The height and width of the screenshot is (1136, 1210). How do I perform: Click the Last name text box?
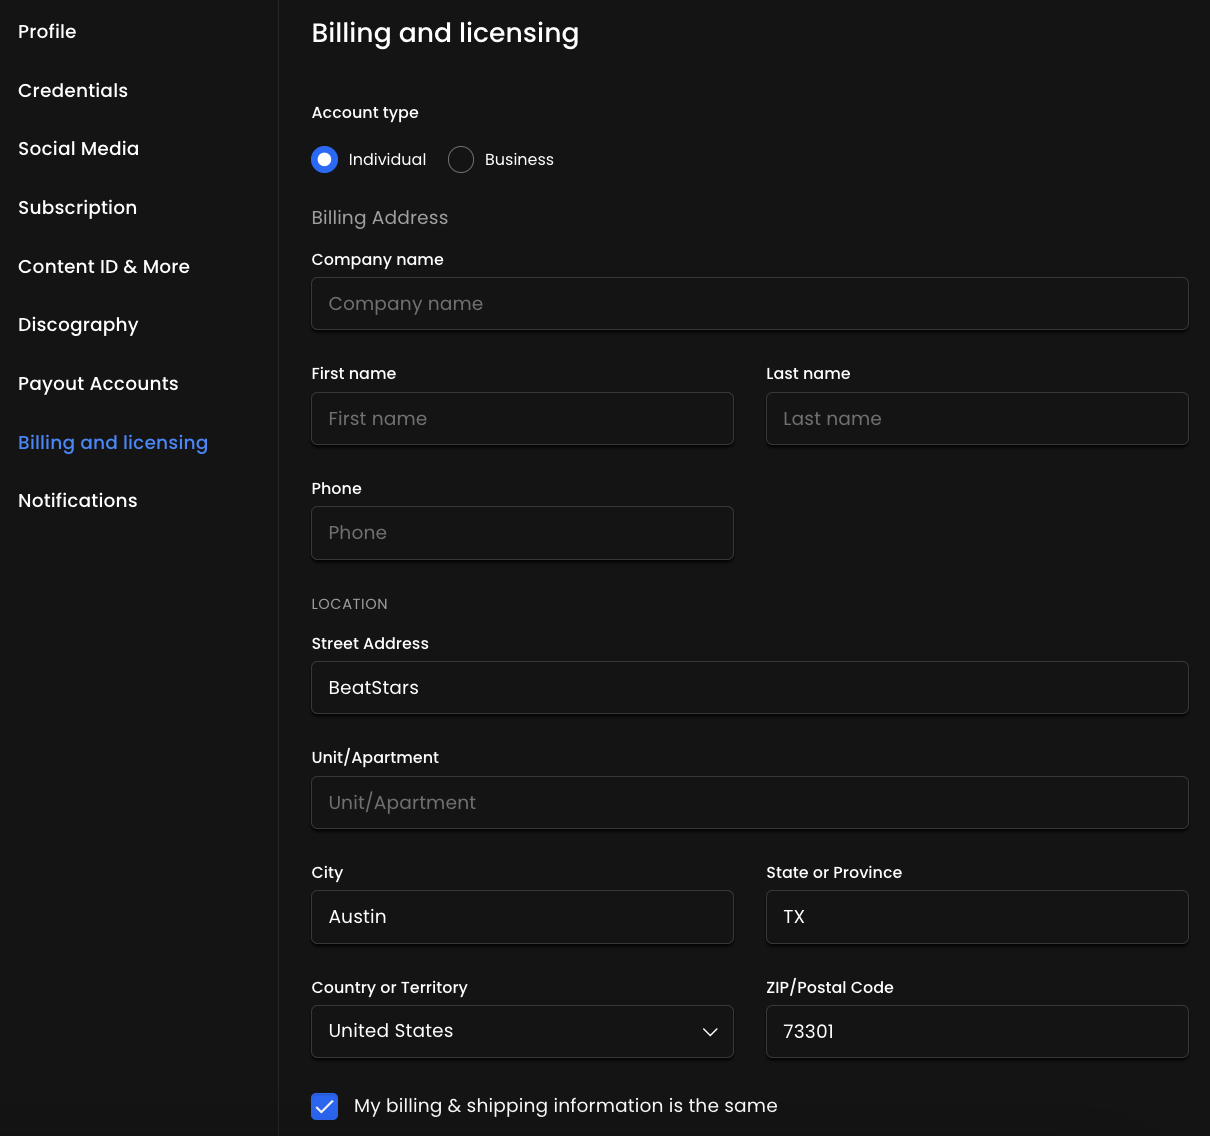976,419
